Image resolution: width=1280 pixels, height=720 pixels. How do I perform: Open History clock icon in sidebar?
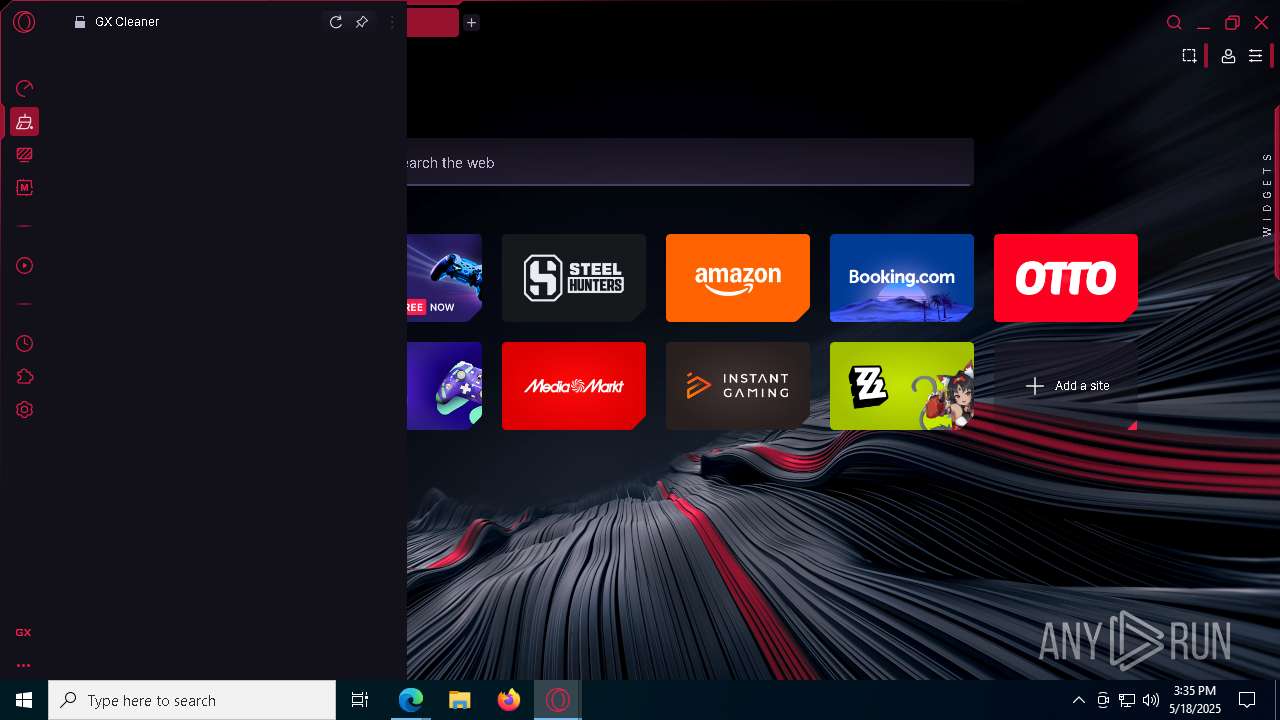25,344
